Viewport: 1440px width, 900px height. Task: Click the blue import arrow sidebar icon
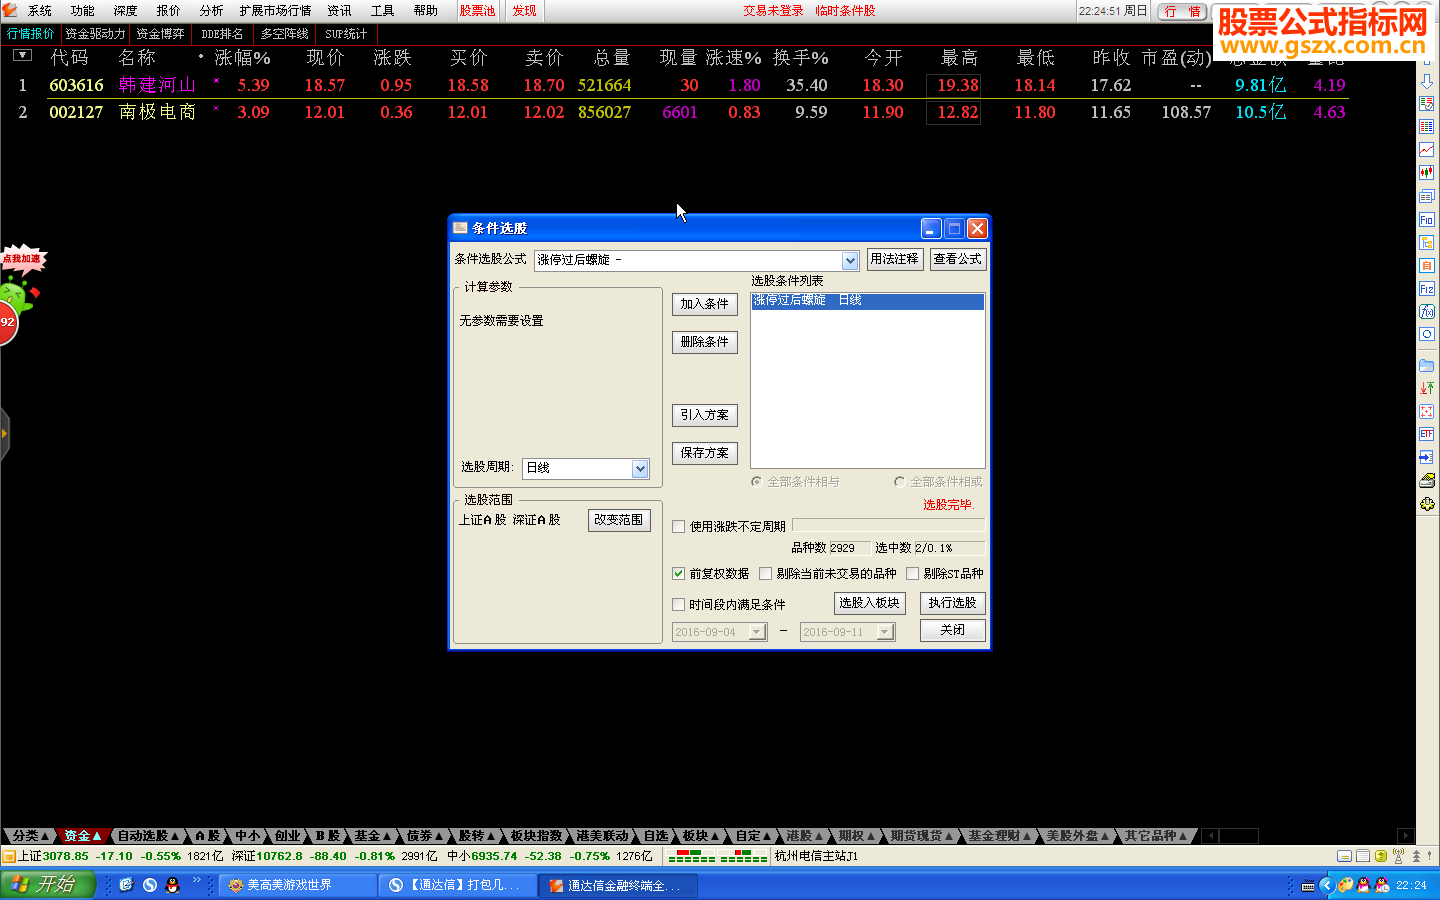pos(1427,457)
